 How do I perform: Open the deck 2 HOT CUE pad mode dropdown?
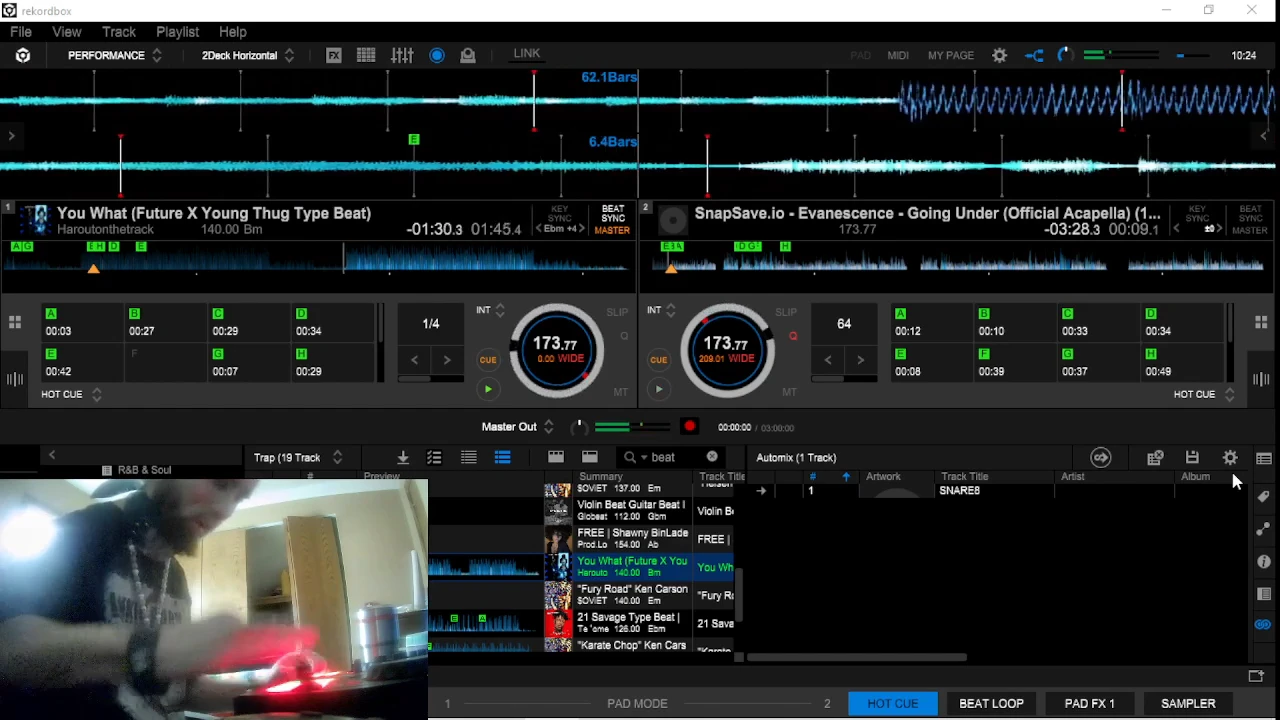coord(1204,394)
